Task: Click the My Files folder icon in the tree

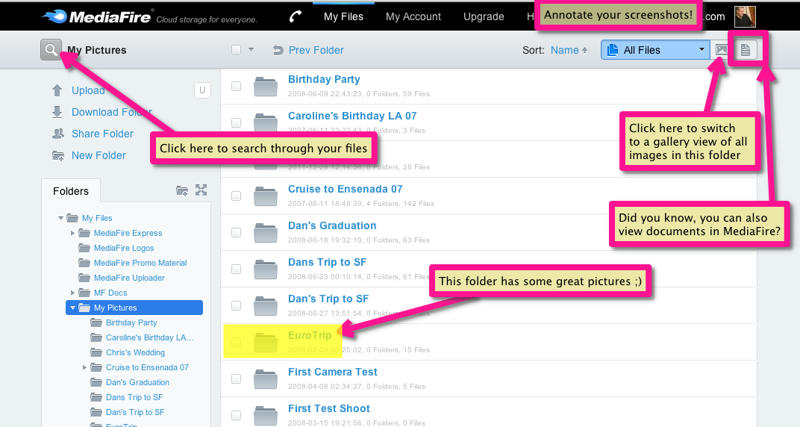Action: coord(72,218)
